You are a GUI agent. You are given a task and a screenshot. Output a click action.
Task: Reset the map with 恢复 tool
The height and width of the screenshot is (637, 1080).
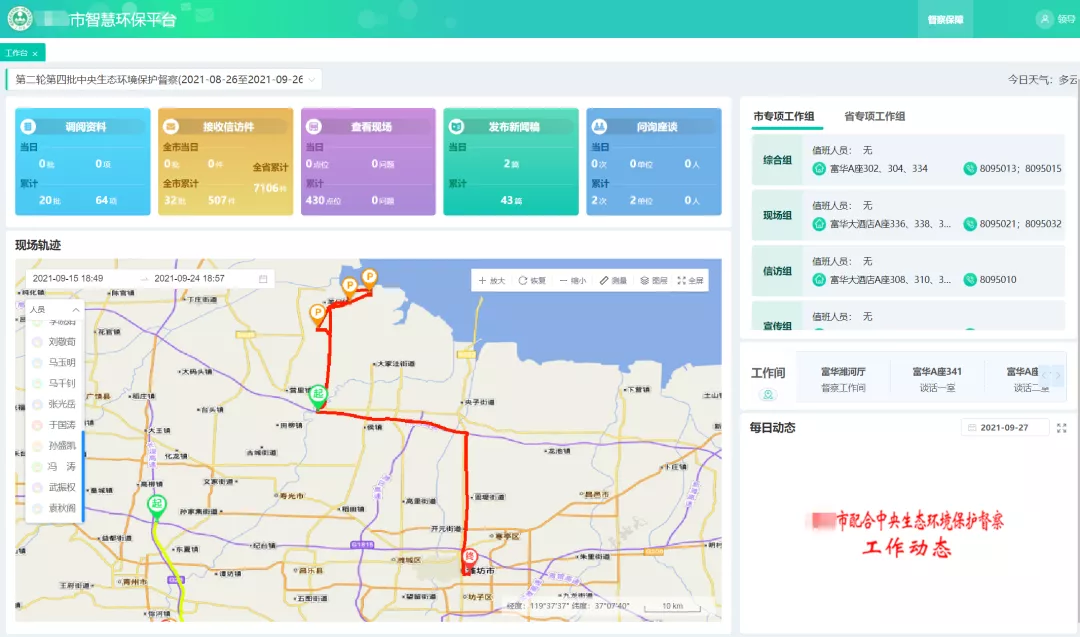[532, 280]
